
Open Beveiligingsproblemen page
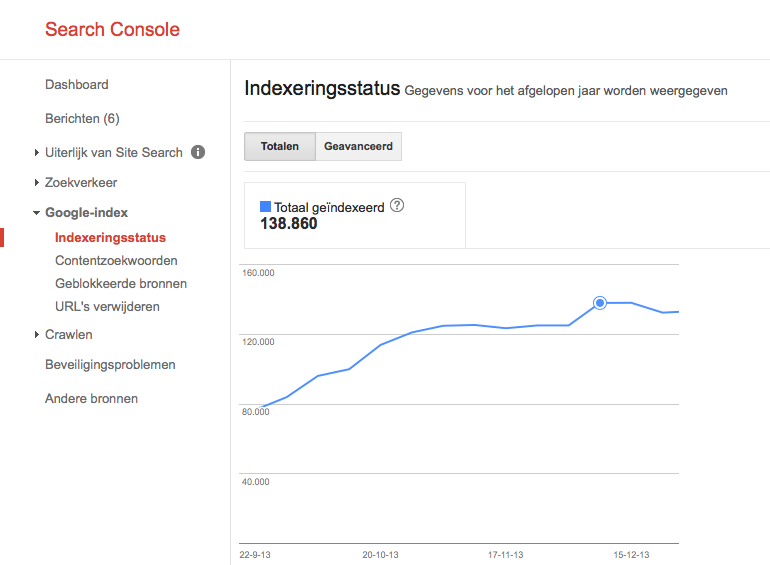[x=110, y=365]
